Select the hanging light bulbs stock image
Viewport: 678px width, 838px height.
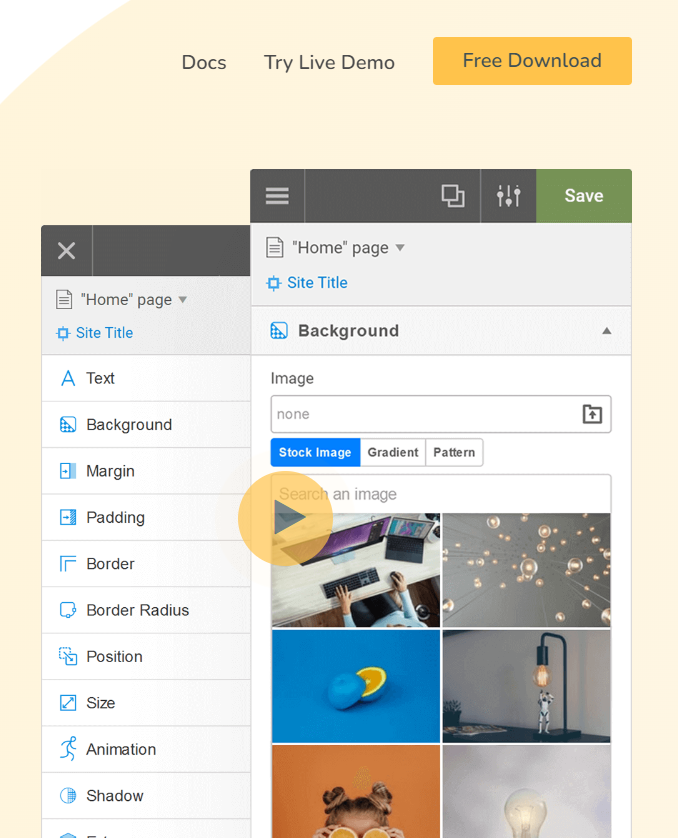click(x=526, y=570)
